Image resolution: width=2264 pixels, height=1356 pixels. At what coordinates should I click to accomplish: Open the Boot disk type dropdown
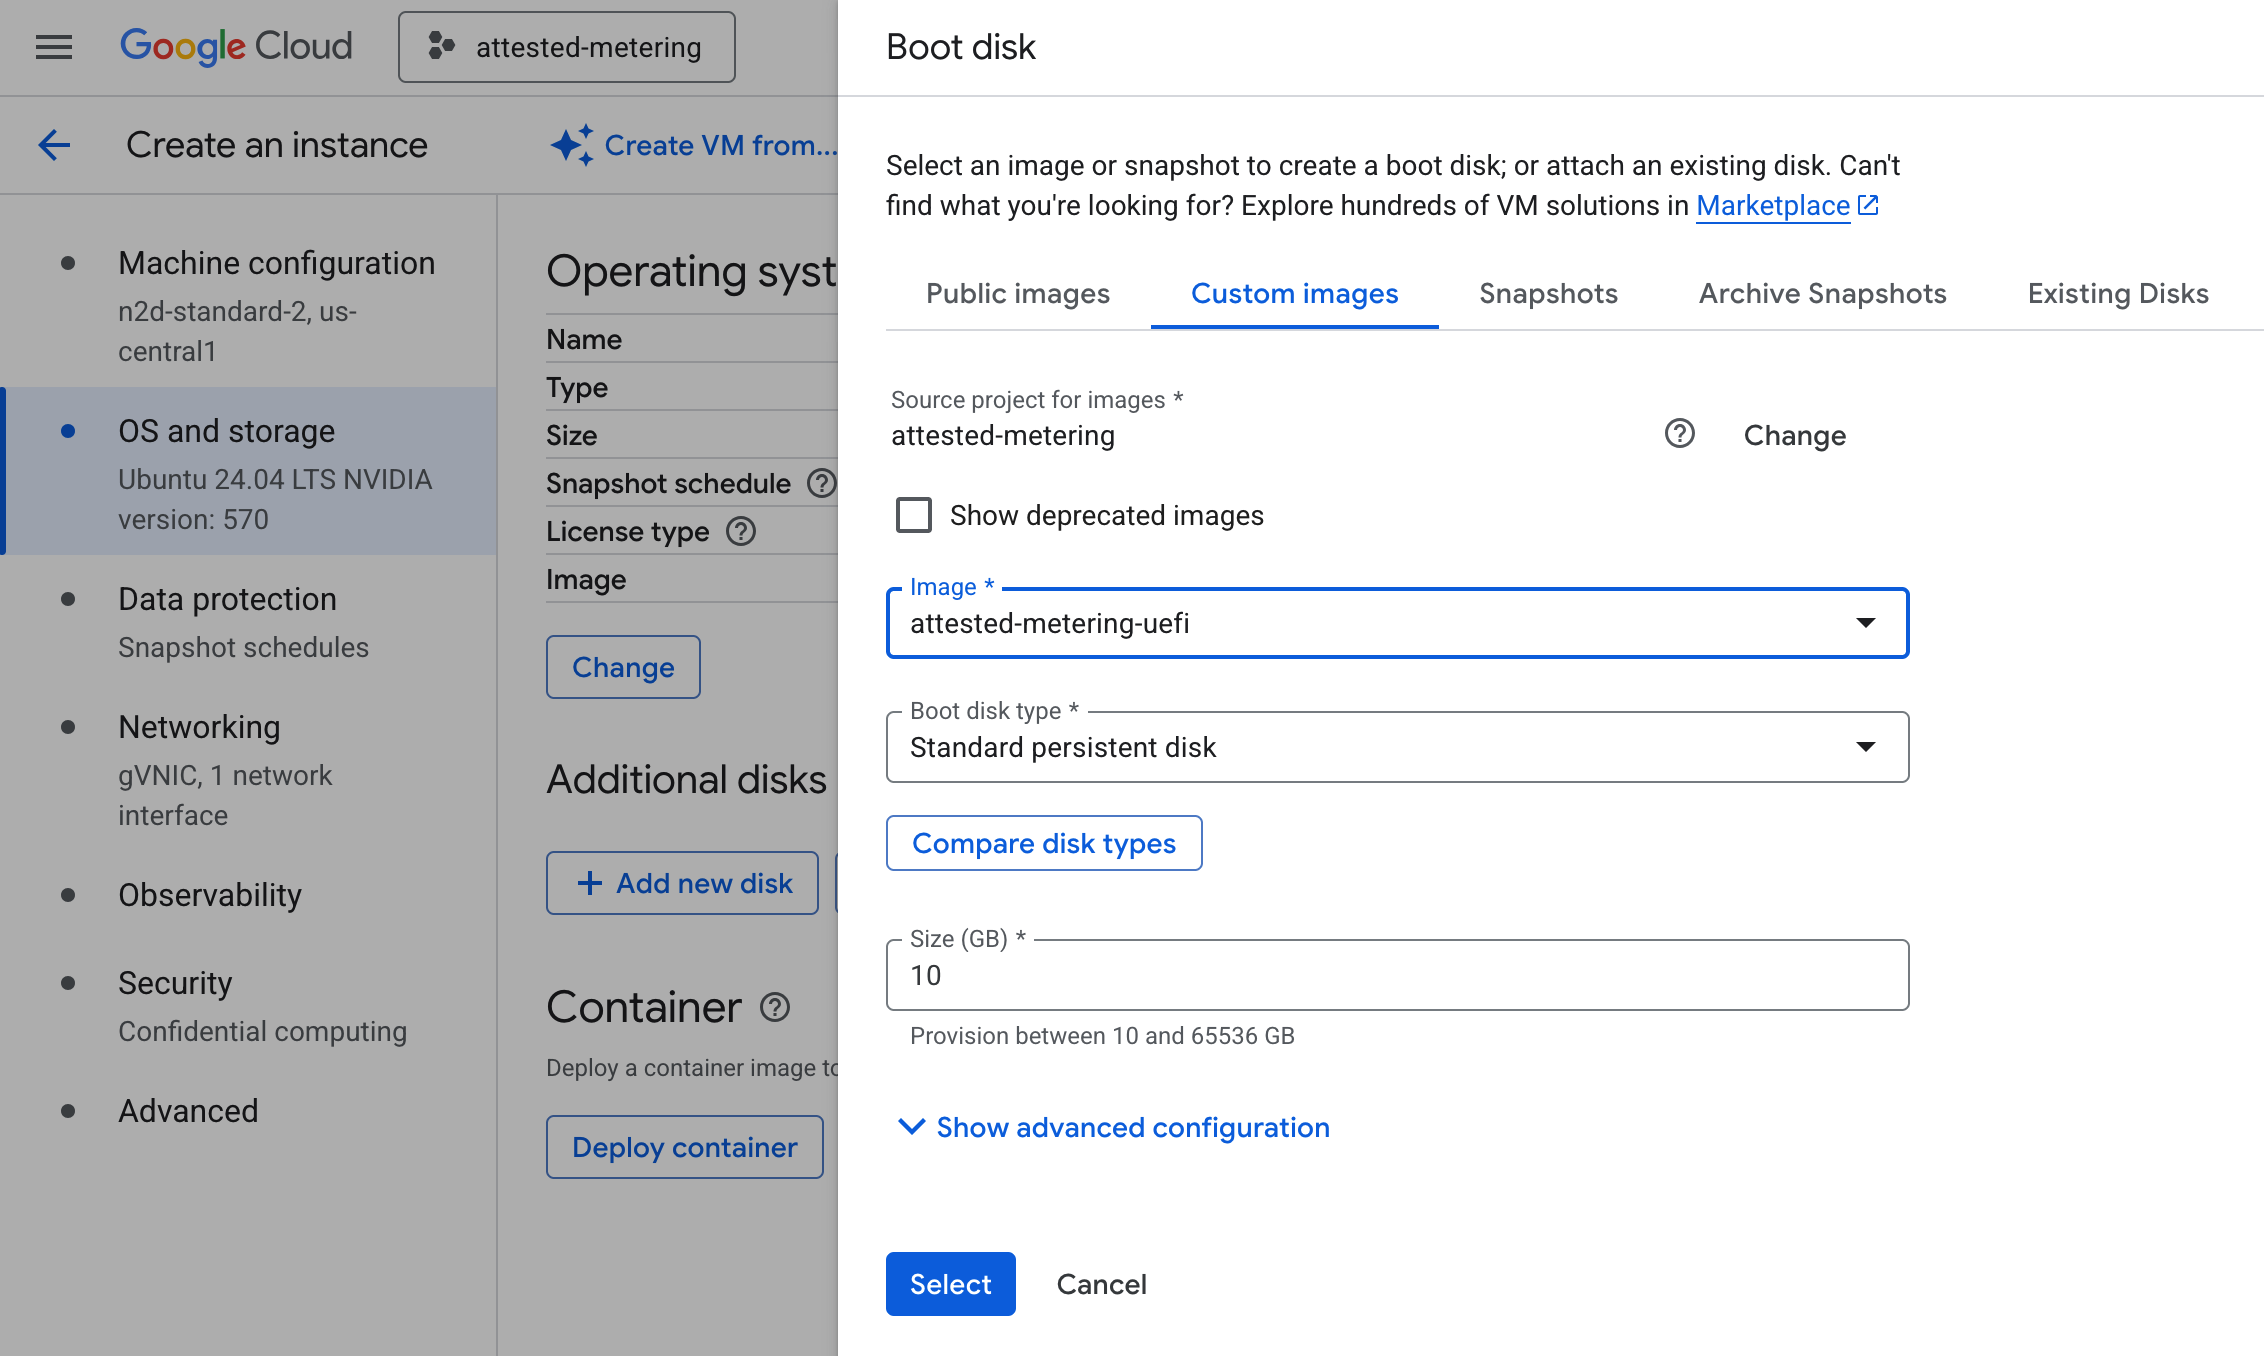(x=1397, y=747)
